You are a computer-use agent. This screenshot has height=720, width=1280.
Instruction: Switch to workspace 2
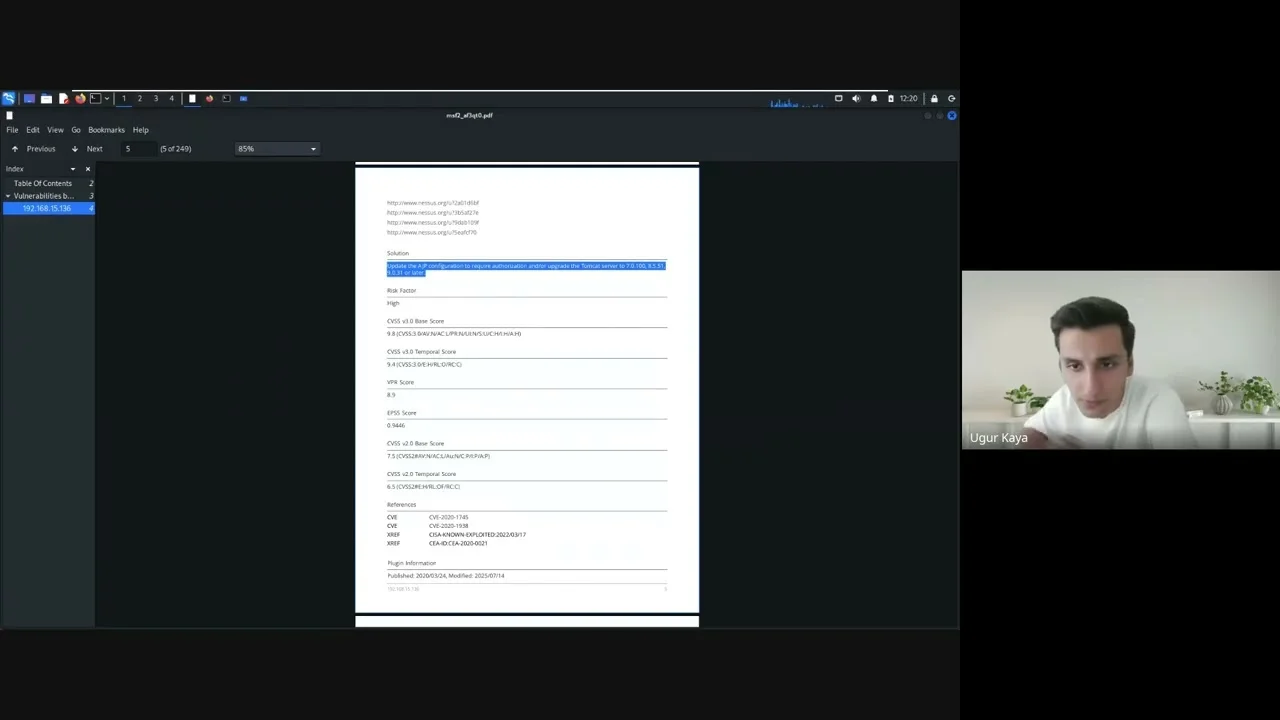coord(140,98)
